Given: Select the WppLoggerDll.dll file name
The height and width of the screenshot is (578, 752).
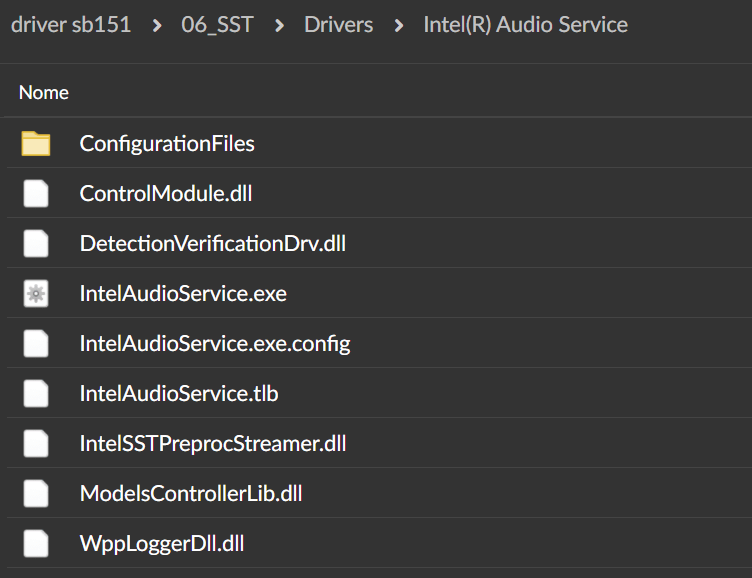Looking at the screenshot, I should tap(162, 544).
